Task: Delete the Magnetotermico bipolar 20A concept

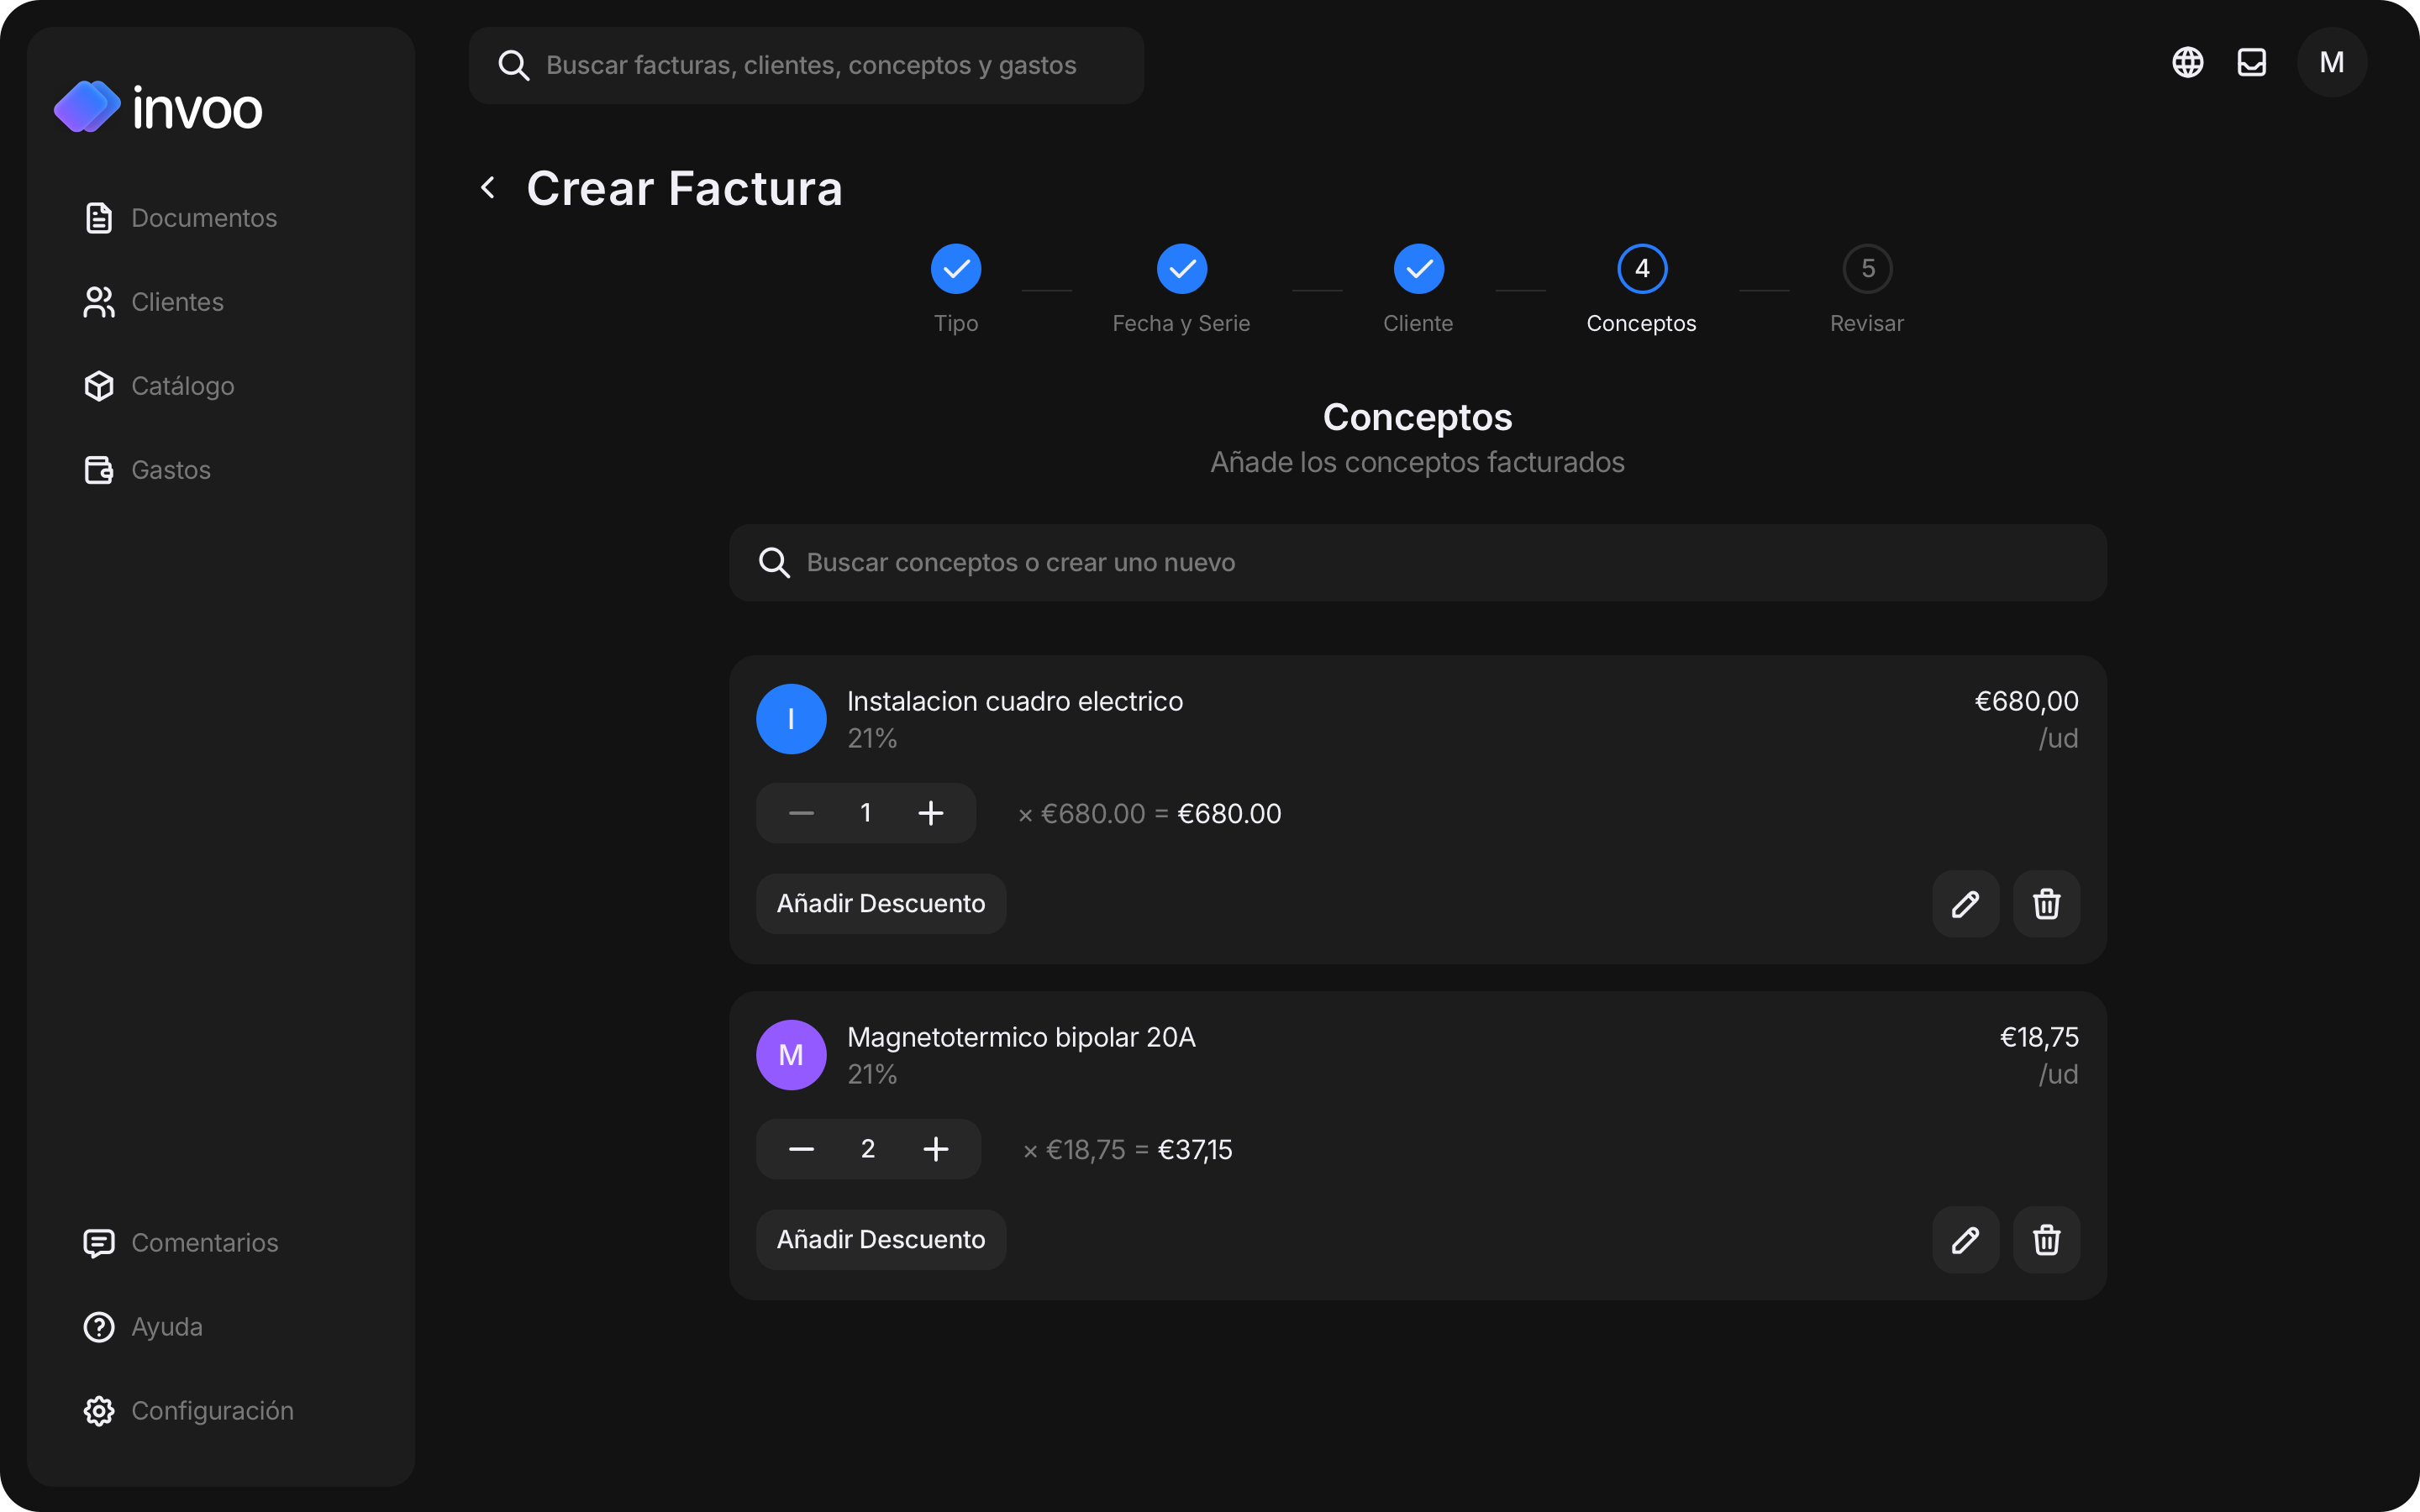Action: pyautogui.click(x=2046, y=1240)
